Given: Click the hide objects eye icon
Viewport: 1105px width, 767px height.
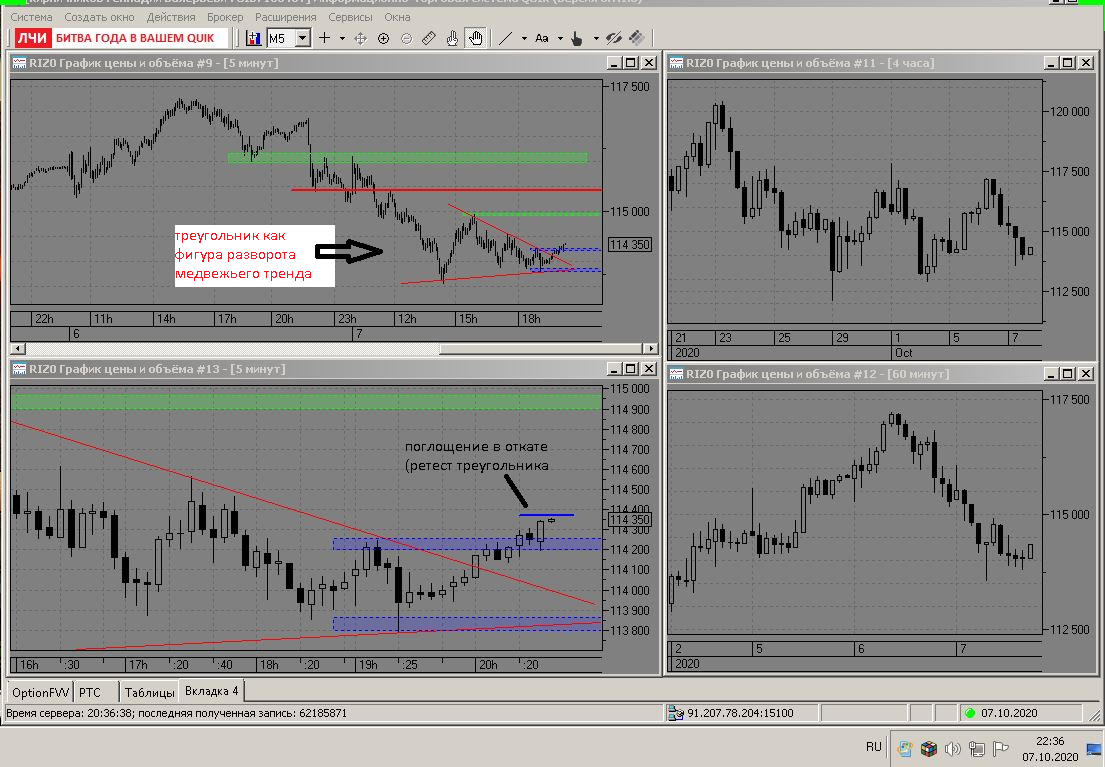Looking at the screenshot, I should coord(614,38).
